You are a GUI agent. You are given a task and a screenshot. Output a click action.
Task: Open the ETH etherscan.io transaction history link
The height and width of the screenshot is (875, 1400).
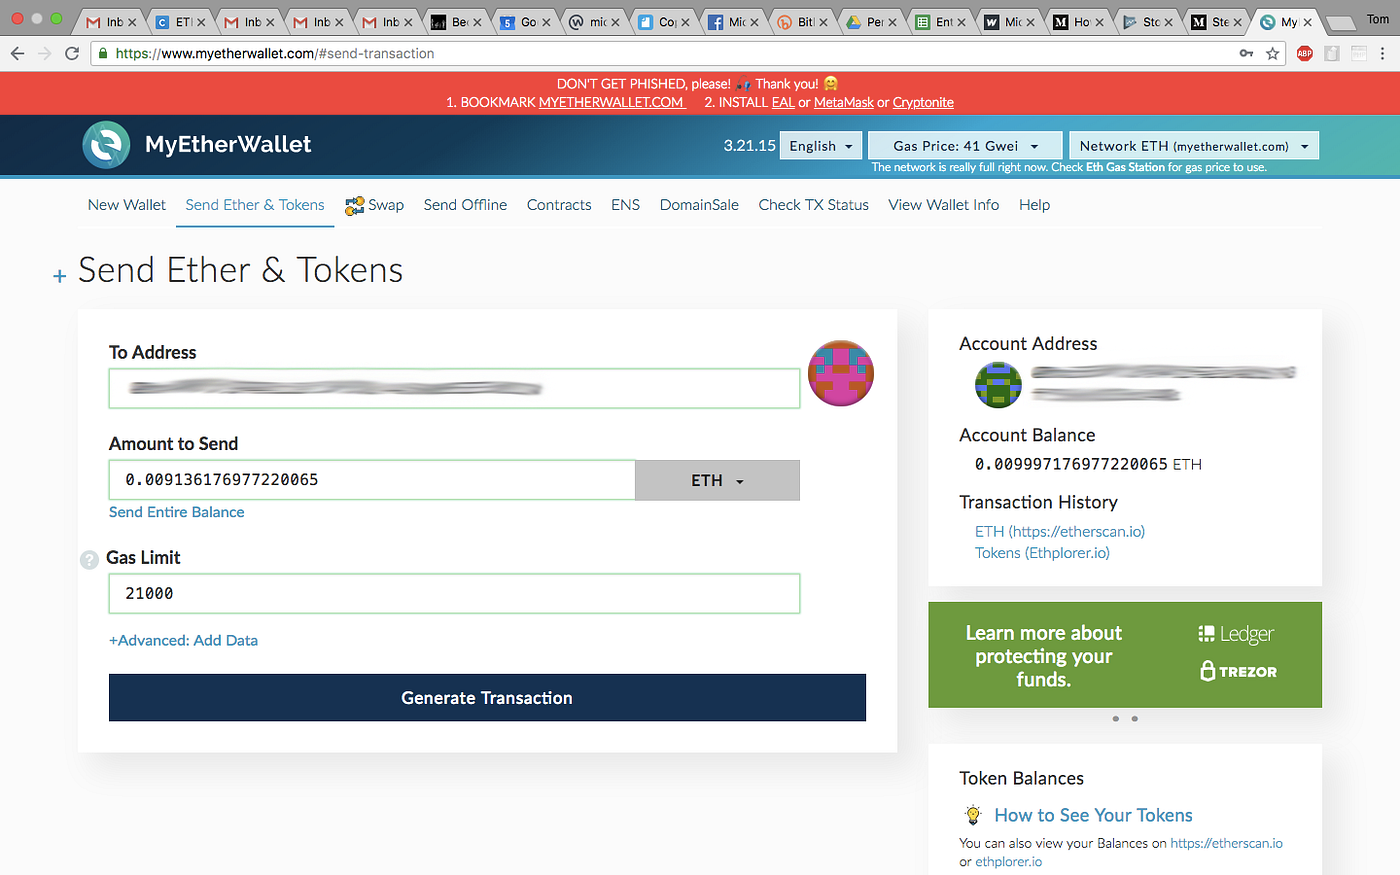(1060, 532)
